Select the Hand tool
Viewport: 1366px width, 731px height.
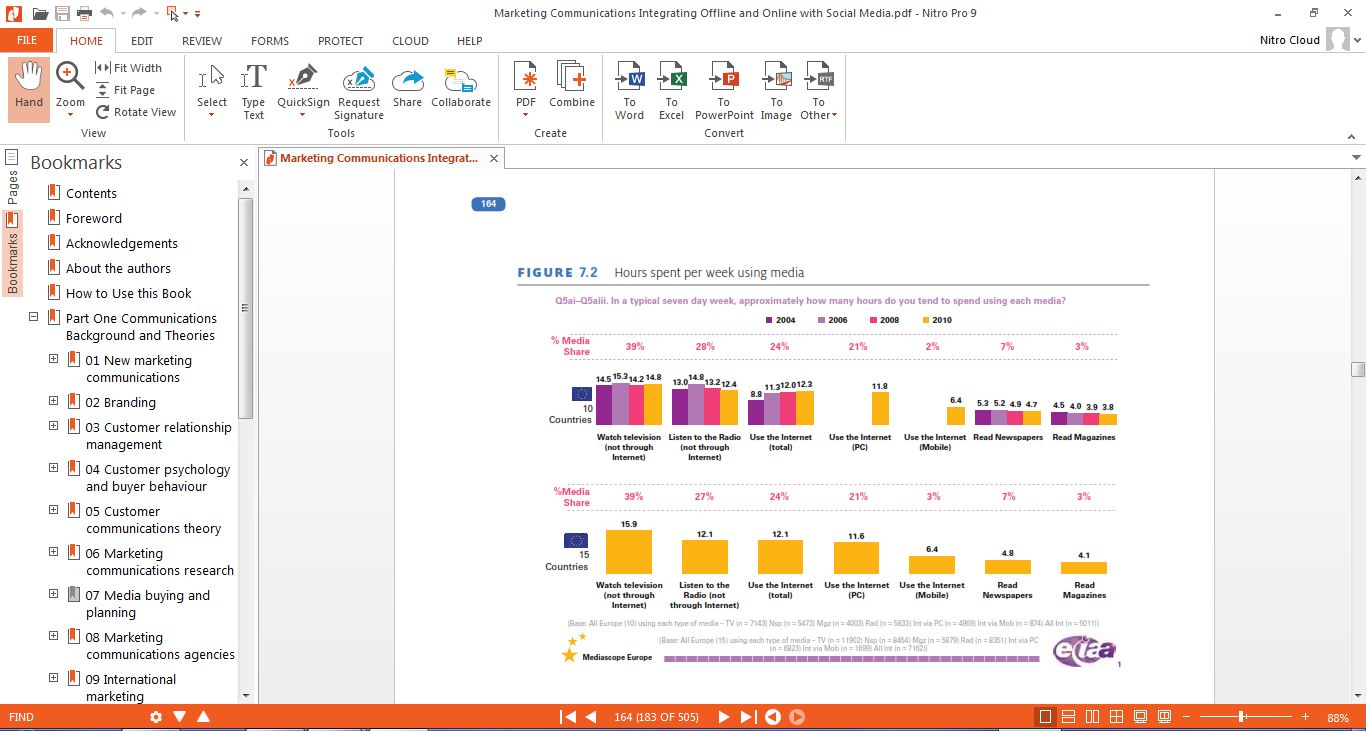[29, 88]
